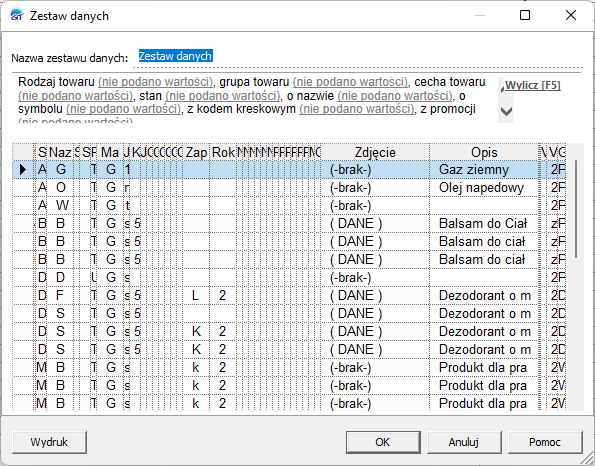
Task: Click the Zap column header
Action: click(x=196, y=153)
